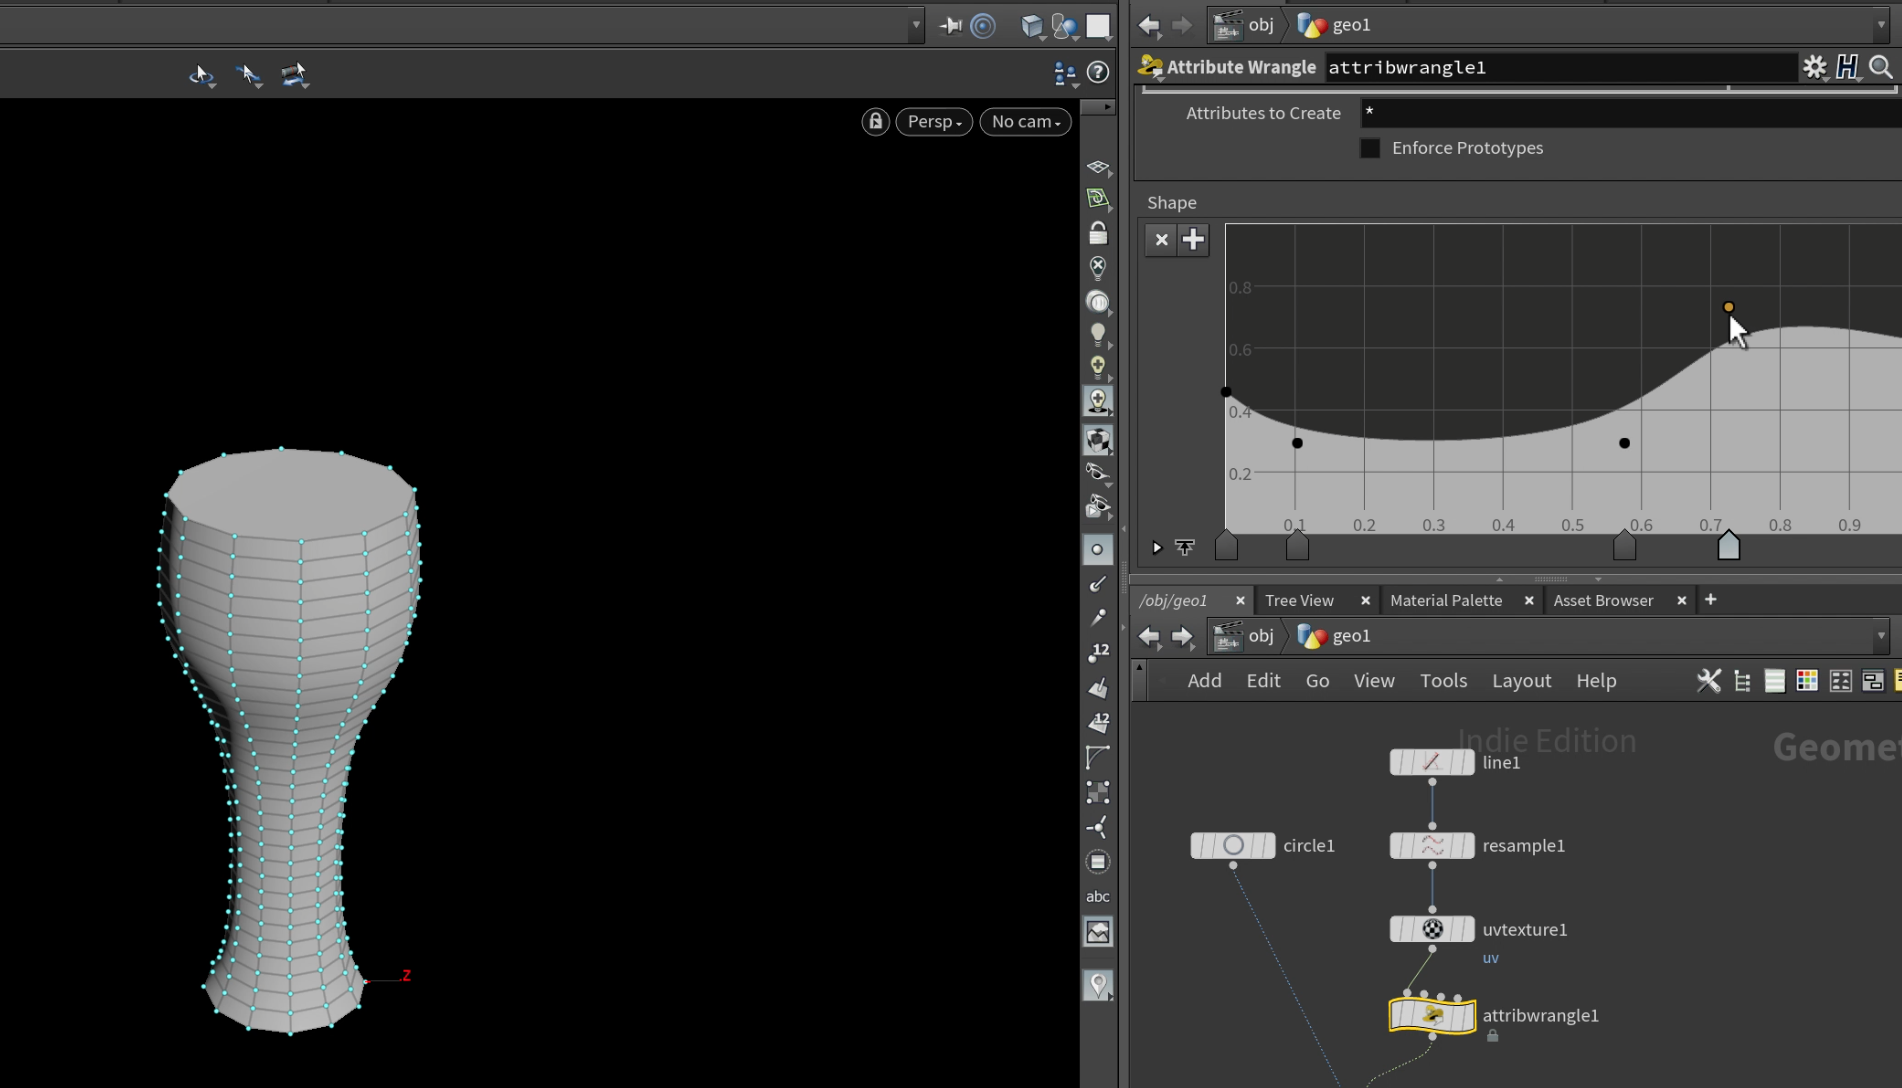The height and width of the screenshot is (1088, 1902).
Task: Select the abc annotation tool in the right toolbar
Action: tap(1097, 896)
